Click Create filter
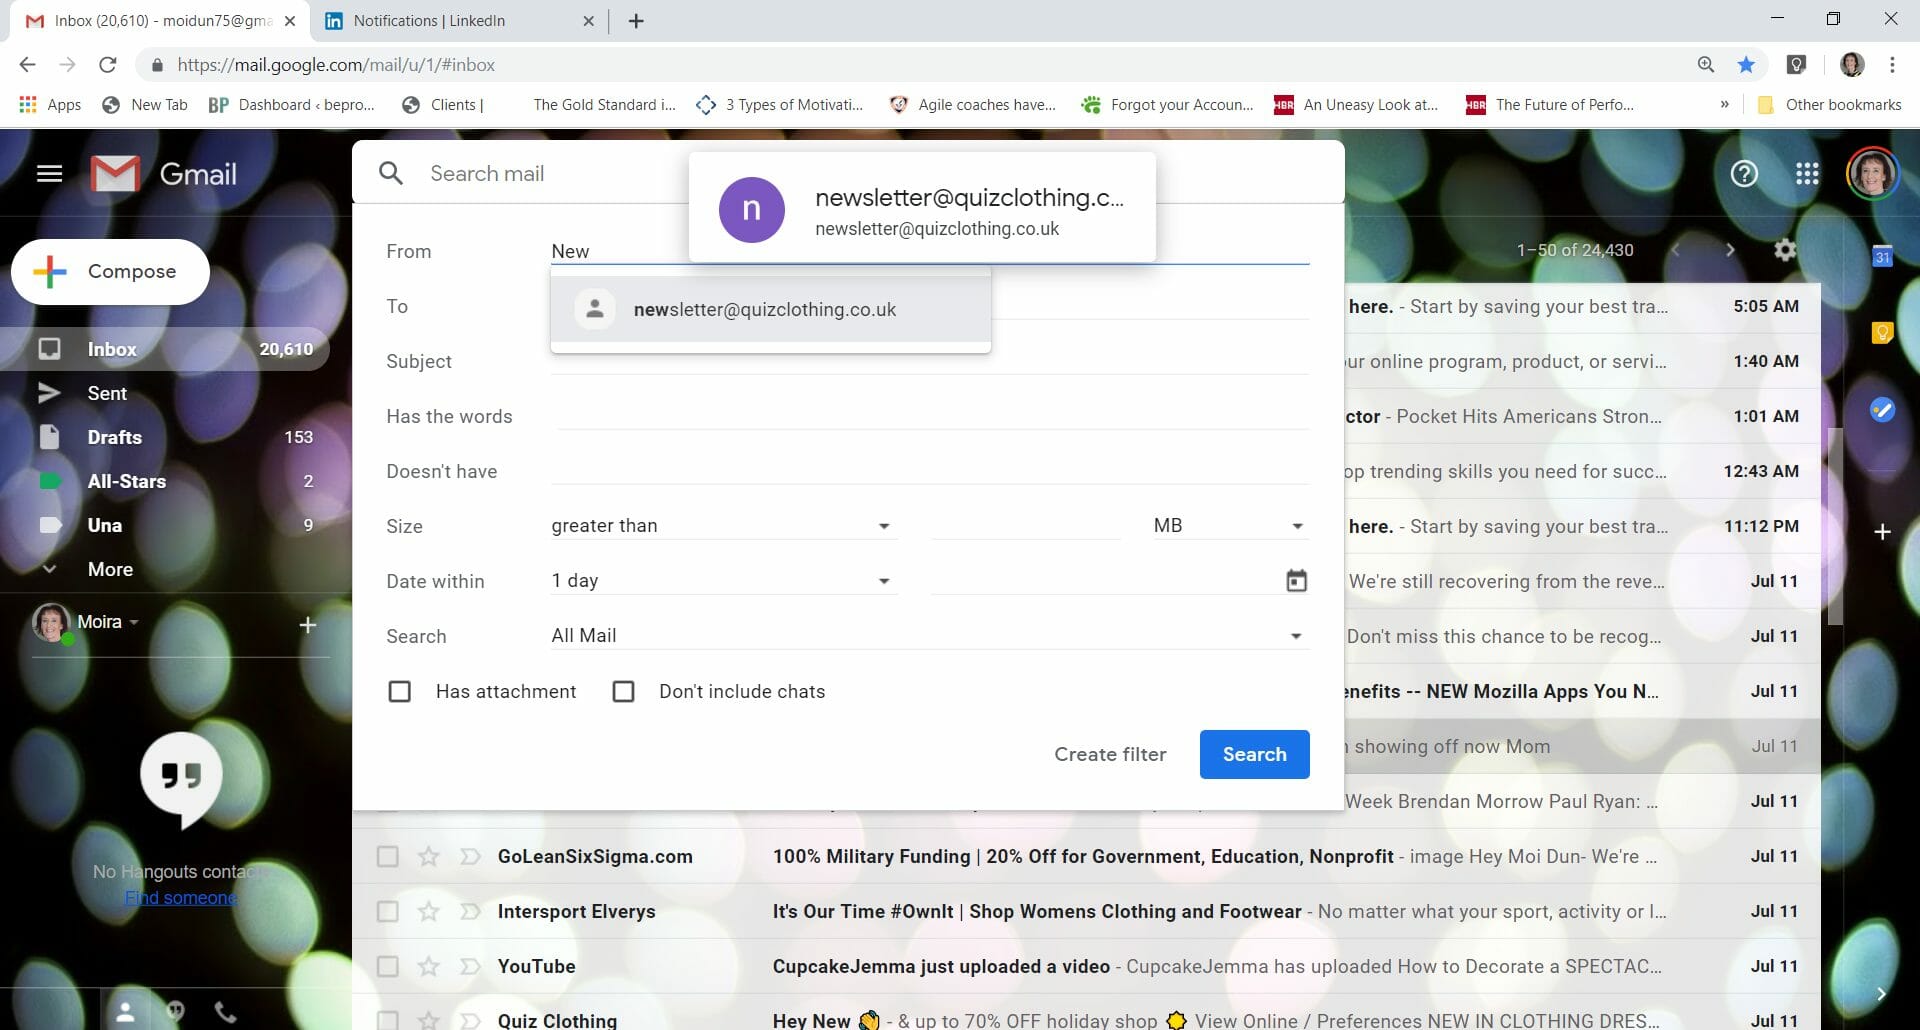Screen dimensions: 1920x1030 pos(1110,755)
